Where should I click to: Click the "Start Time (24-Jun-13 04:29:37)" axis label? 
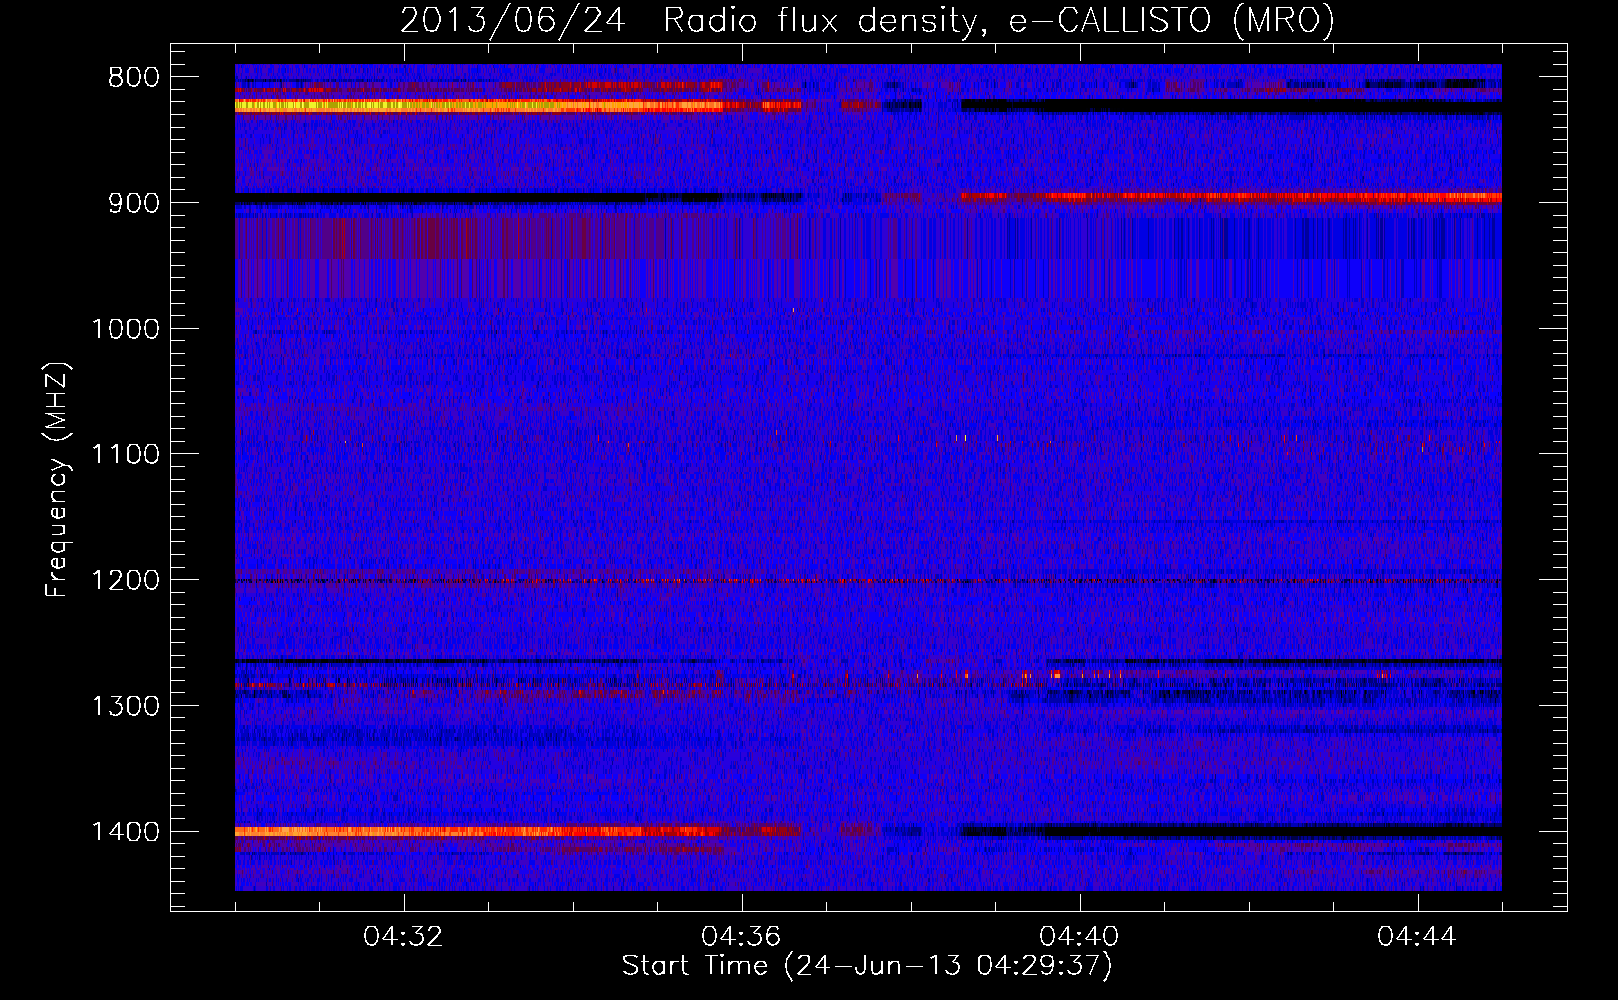coord(867,966)
